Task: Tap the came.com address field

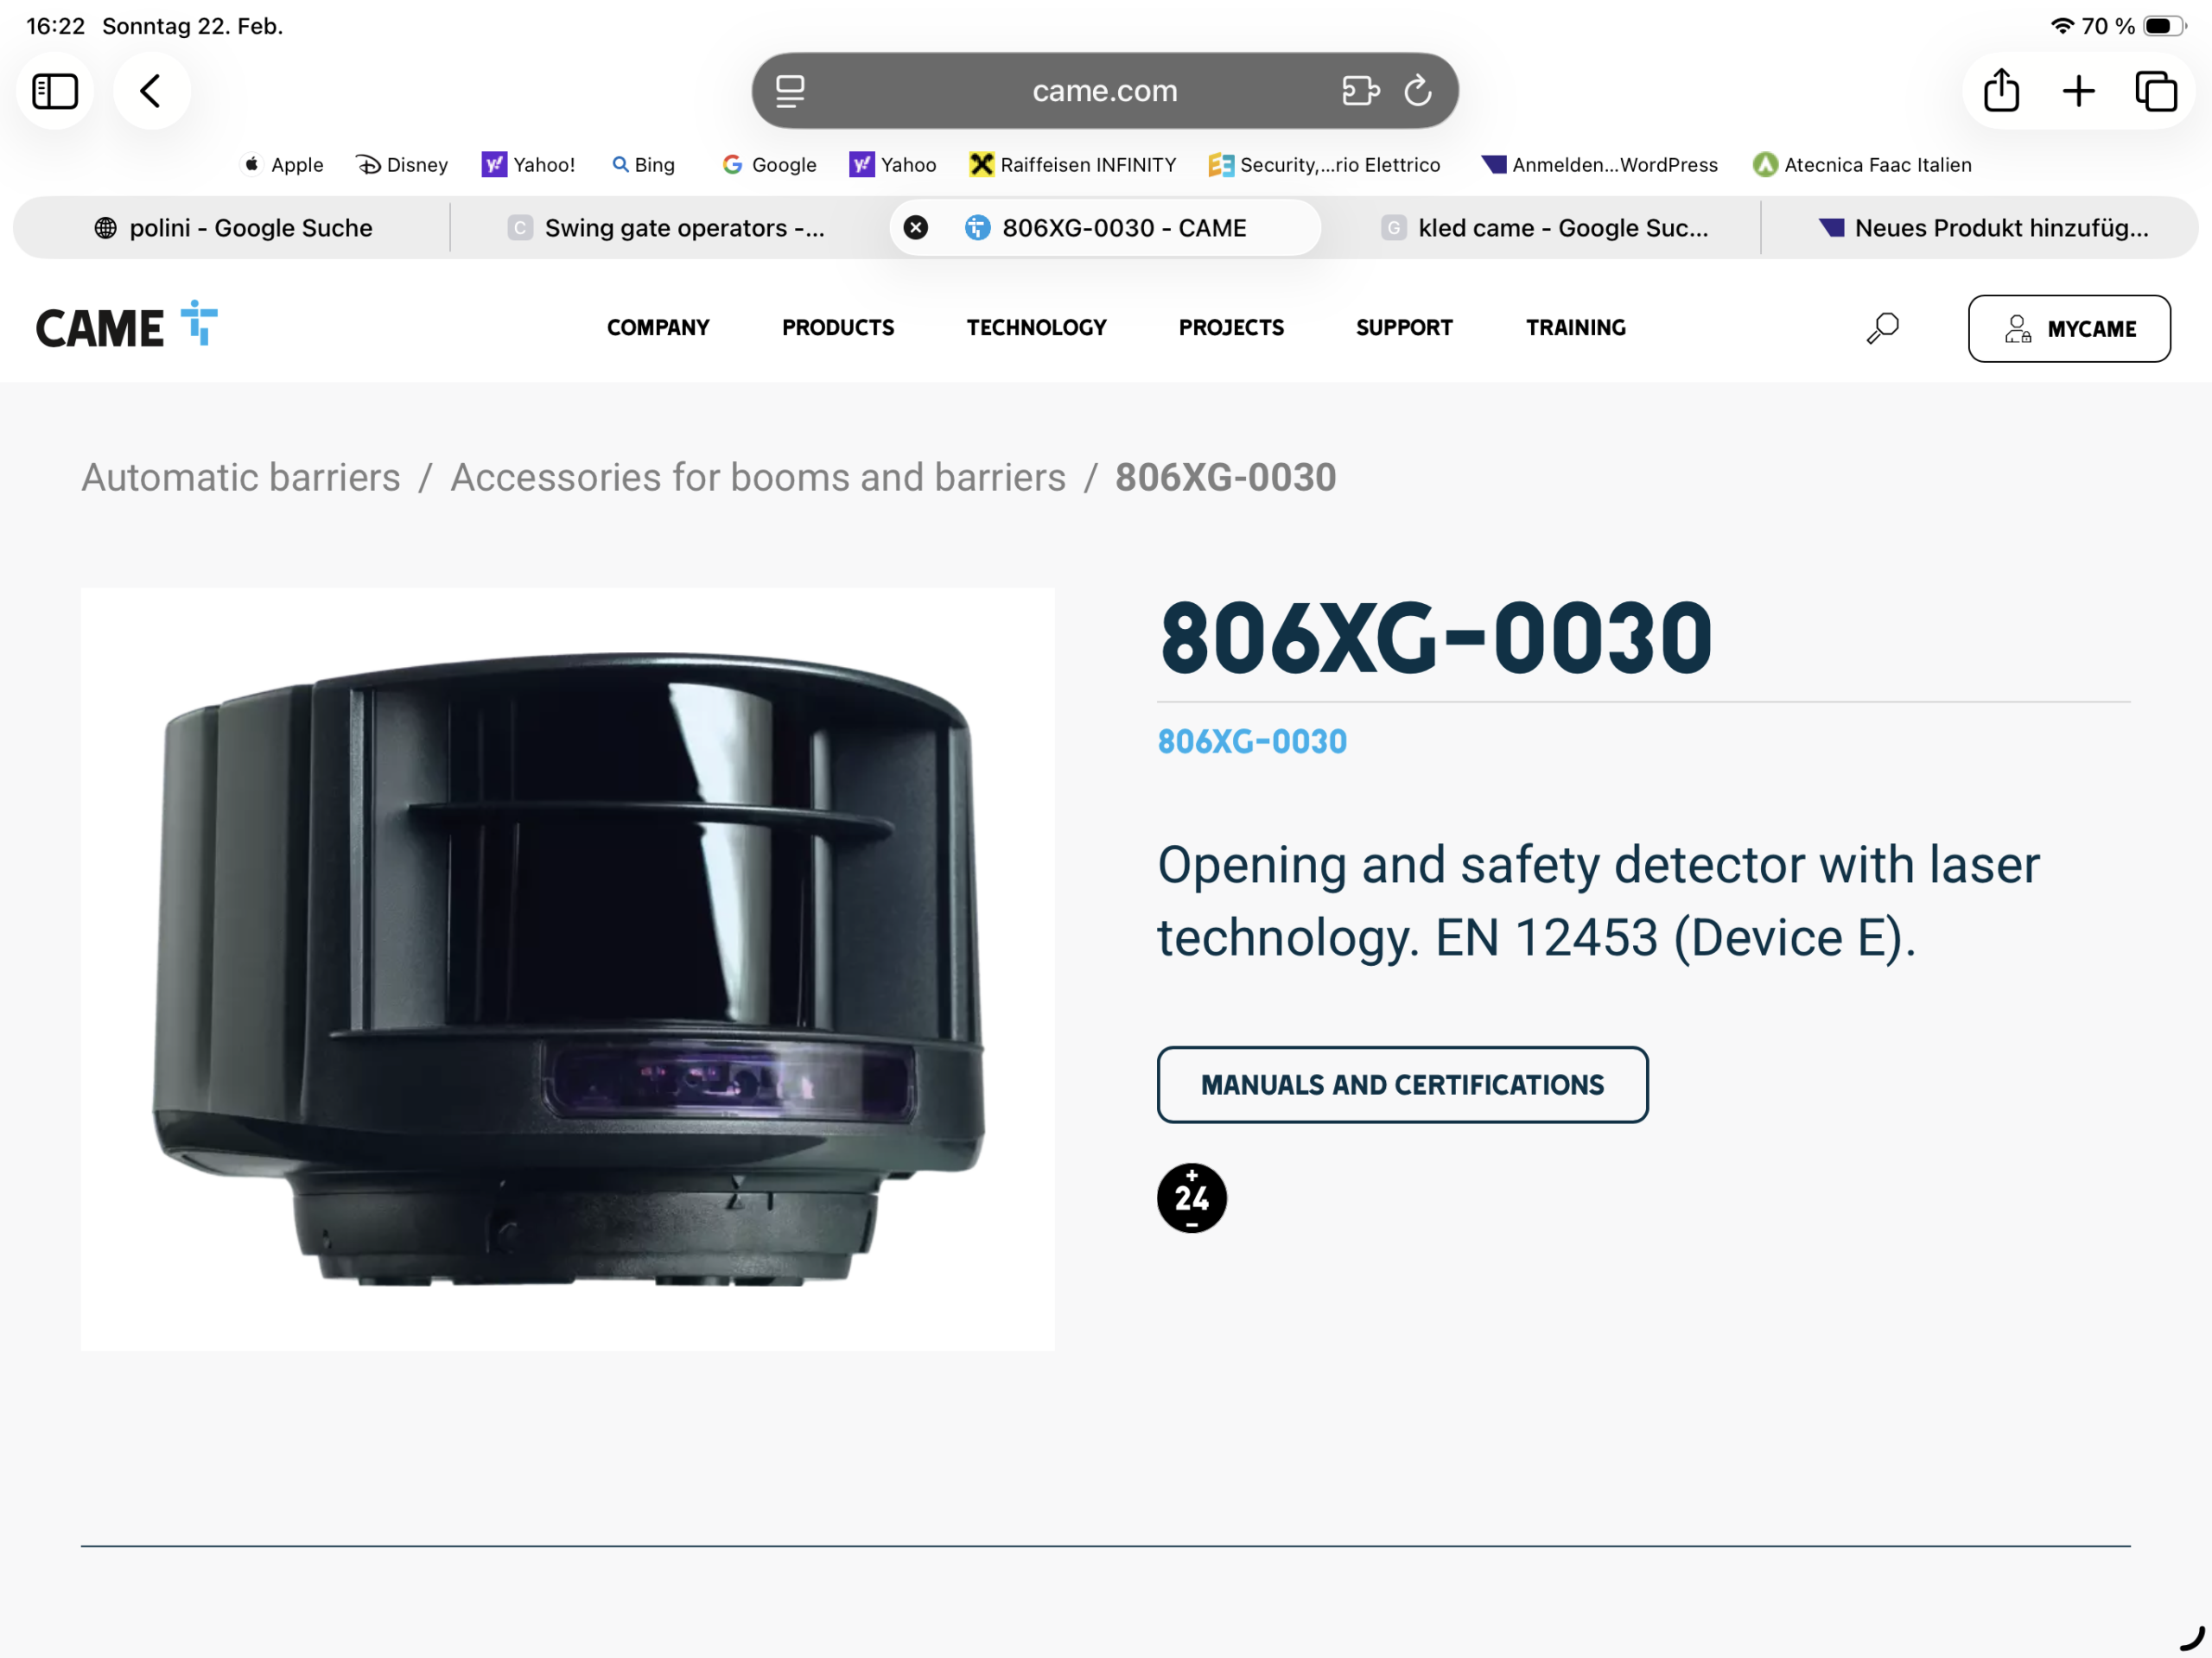Action: pyautogui.click(x=1104, y=91)
